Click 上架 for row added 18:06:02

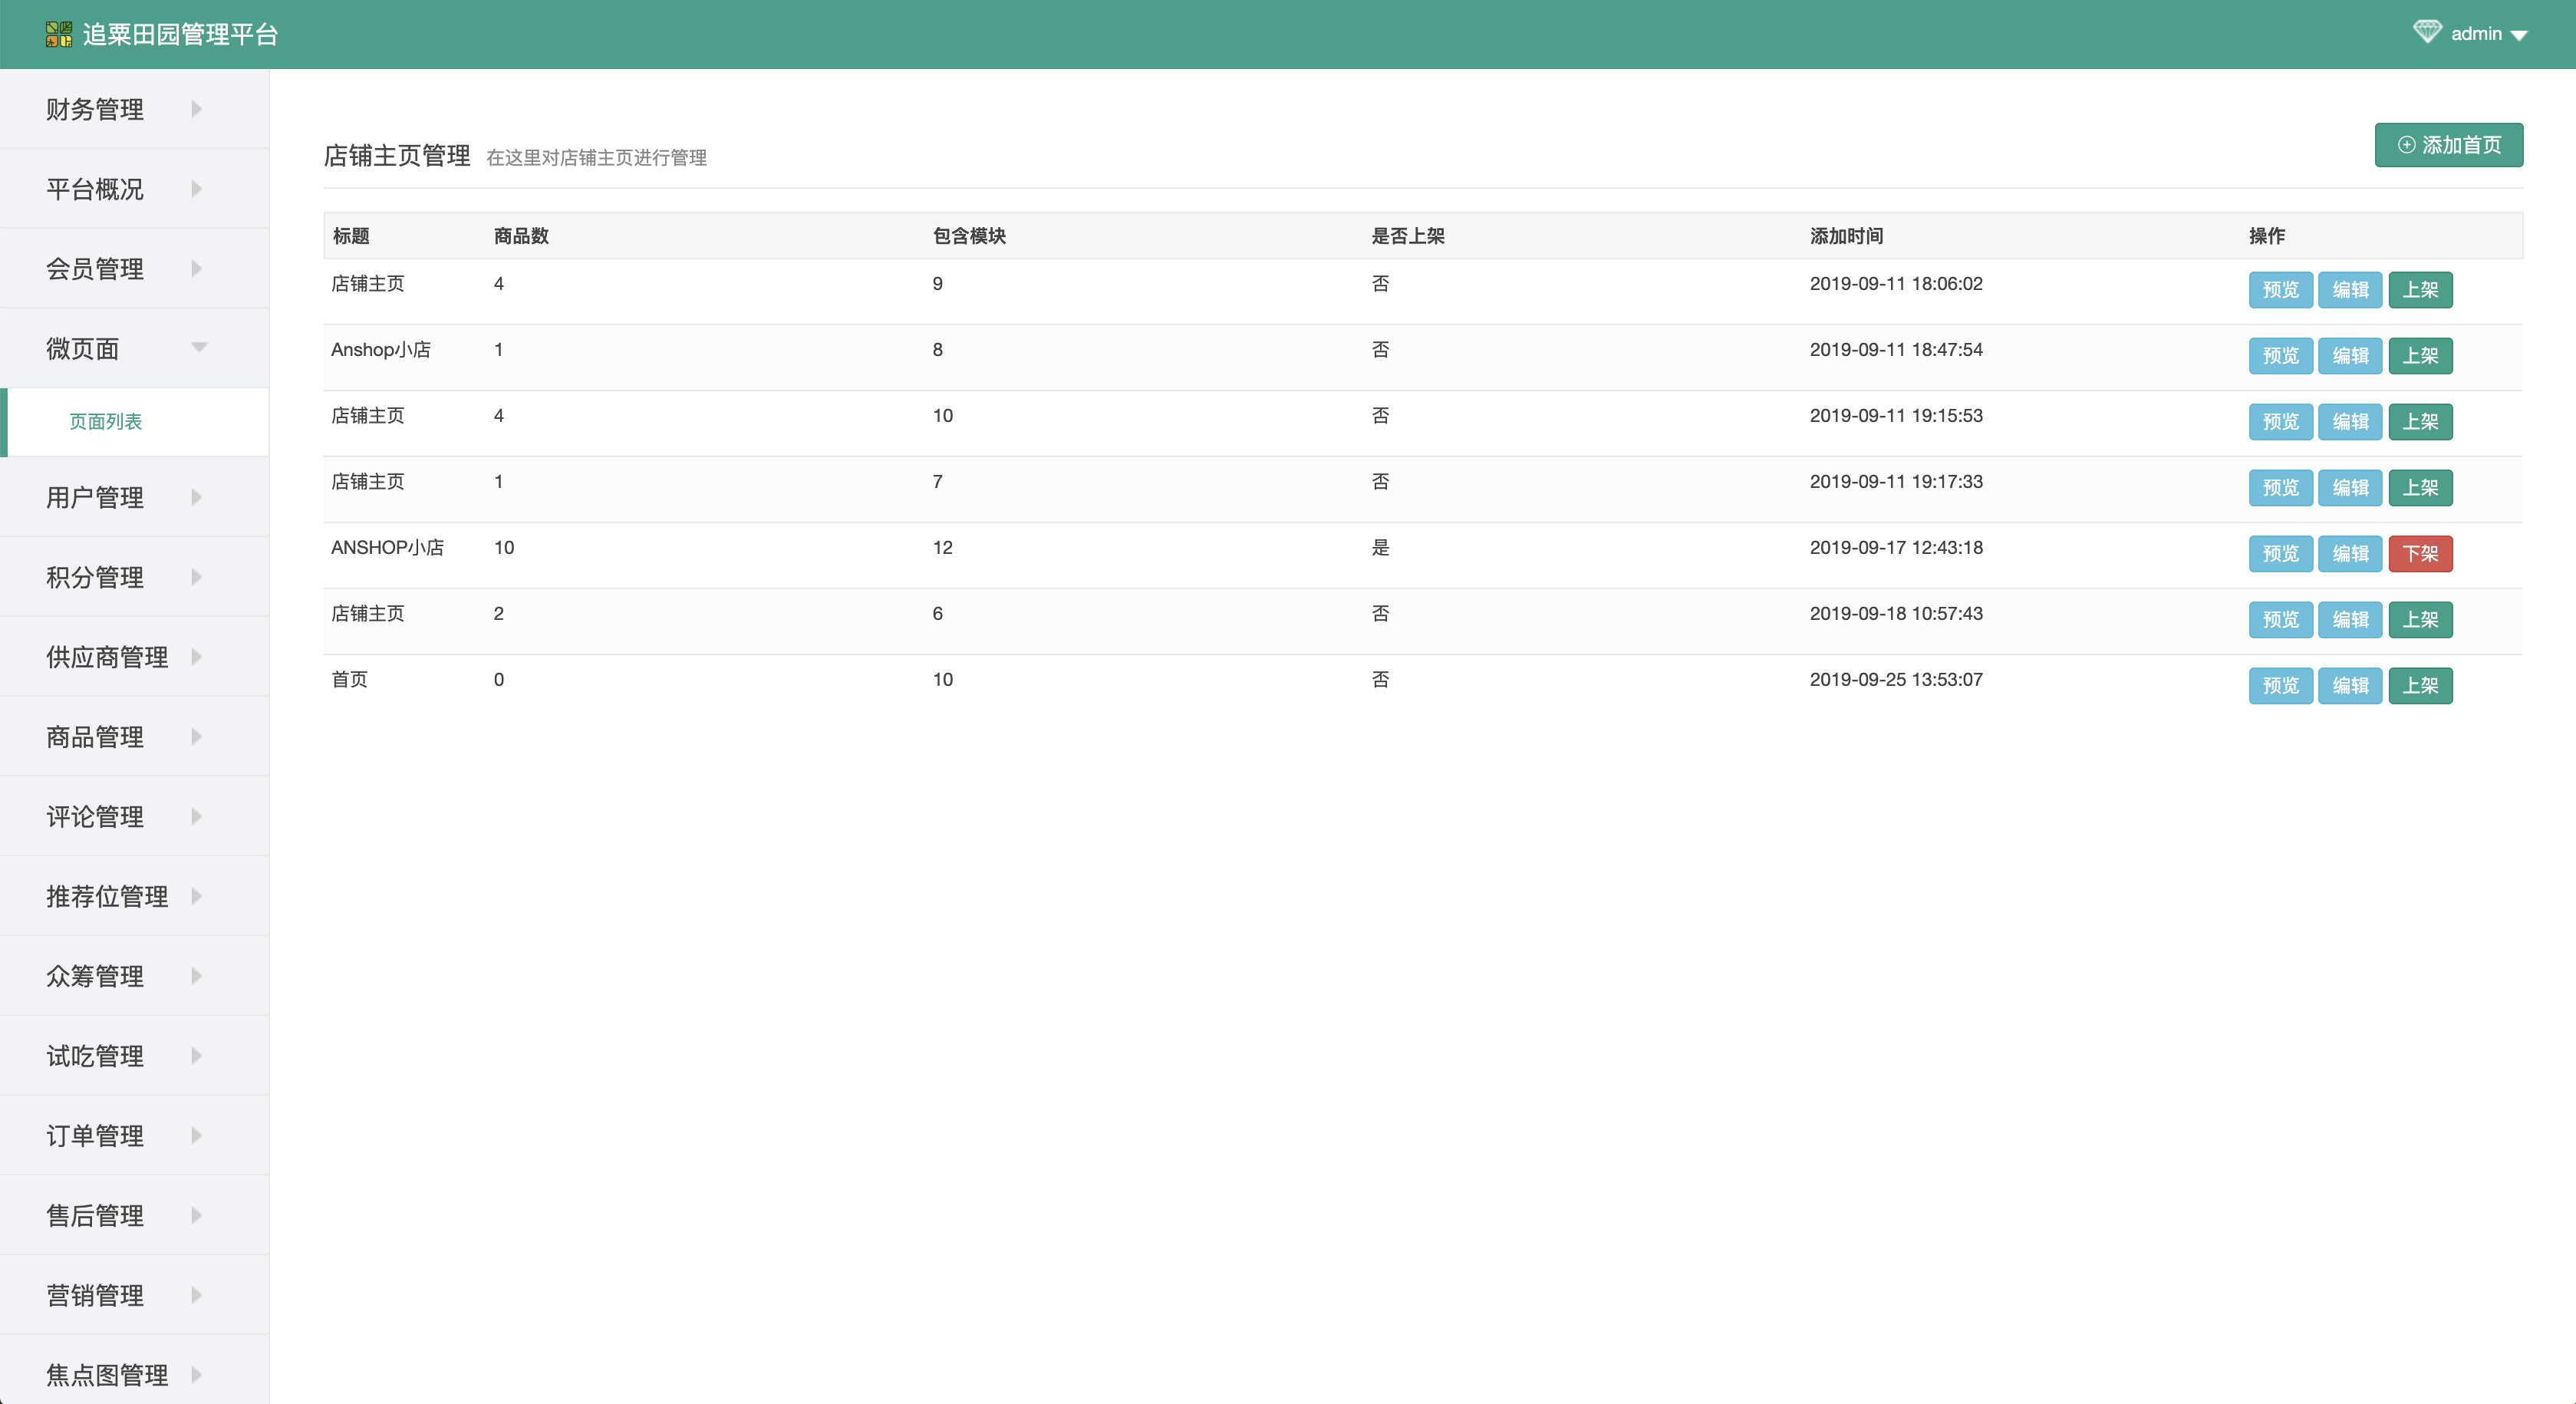[x=2420, y=290]
